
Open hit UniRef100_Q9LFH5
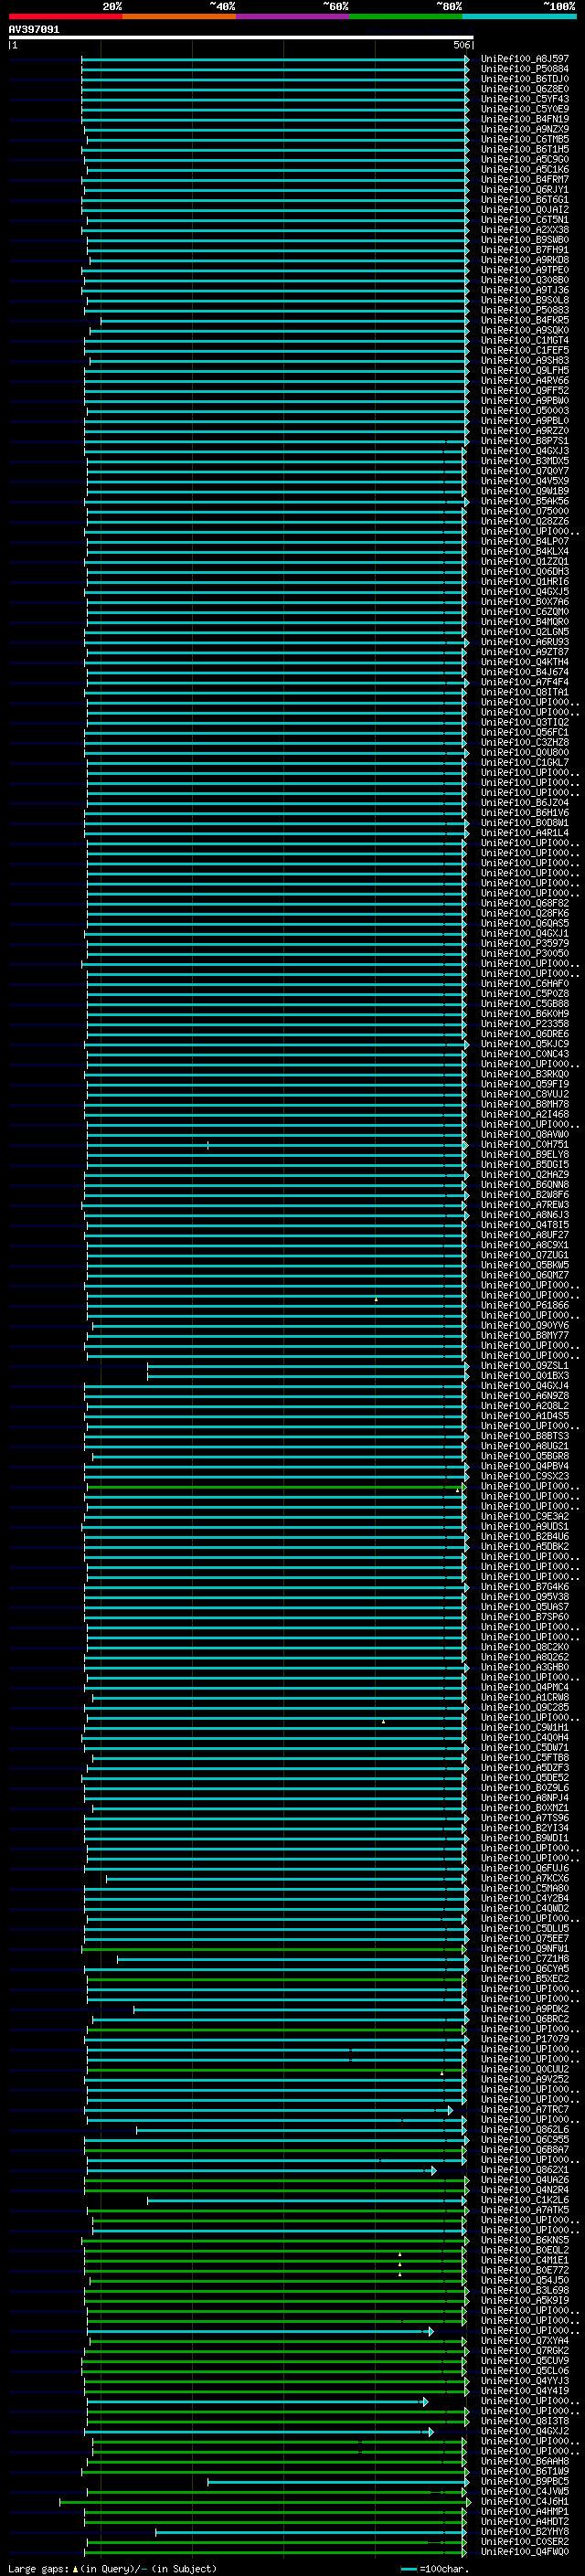pyautogui.click(x=524, y=370)
